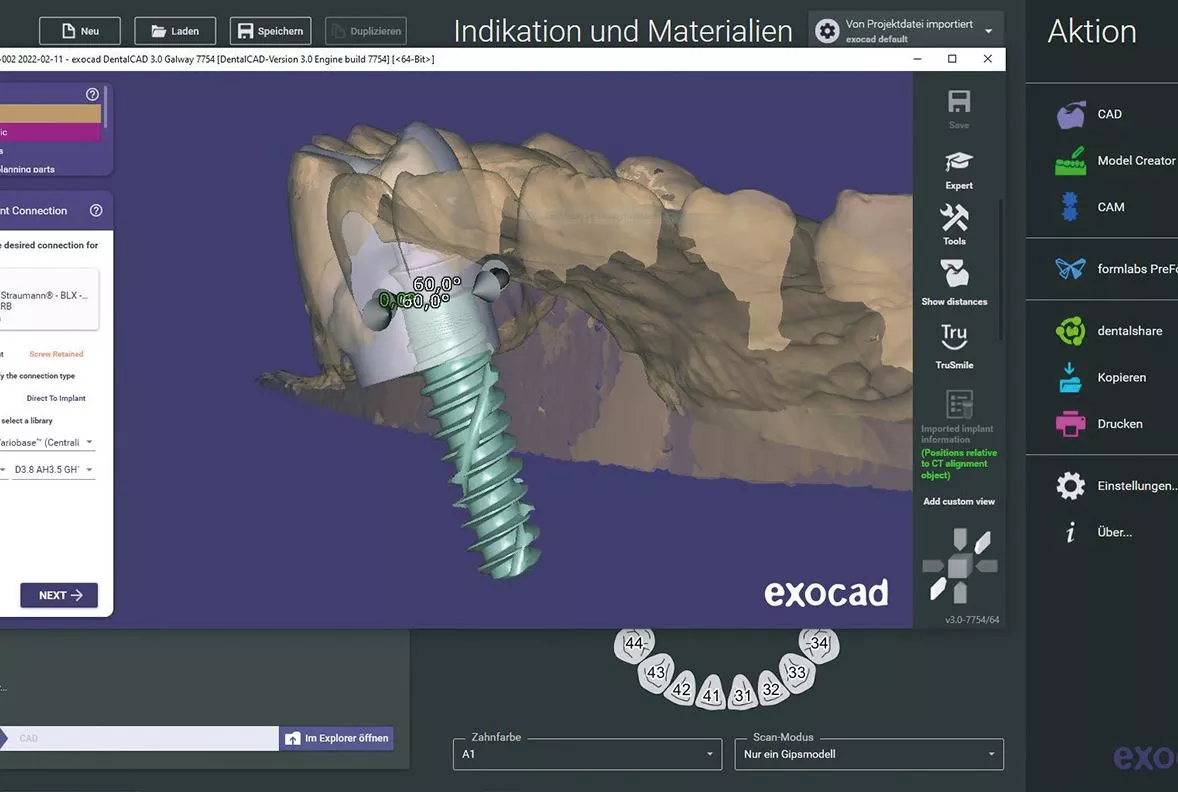This screenshot has height=792, width=1178.
Task: Open Scan-Modus Nur ein Gipsmodell dropdown
Action: tap(869, 754)
